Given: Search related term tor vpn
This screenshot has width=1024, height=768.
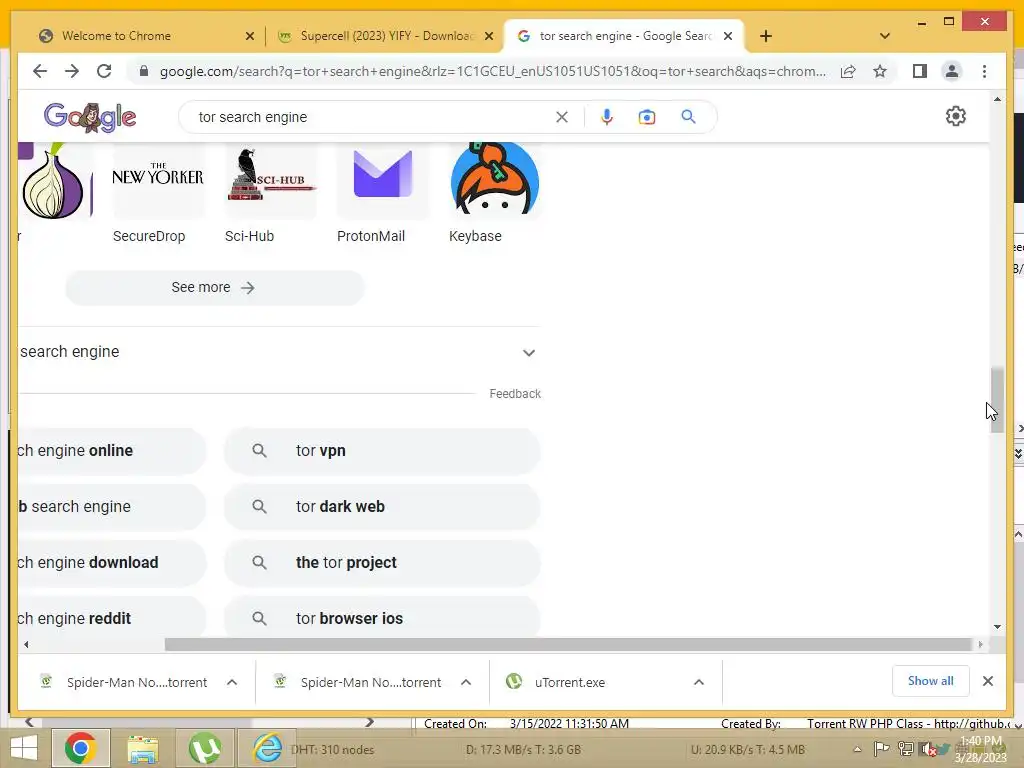Looking at the screenshot, I should pyautogui.click(x=382, y=451).
